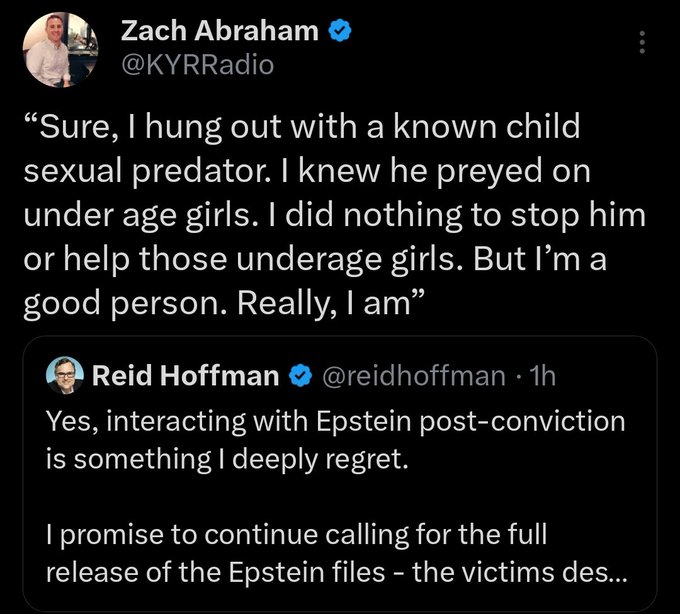Visit the @KYRRadio handle

click(195, 65)
